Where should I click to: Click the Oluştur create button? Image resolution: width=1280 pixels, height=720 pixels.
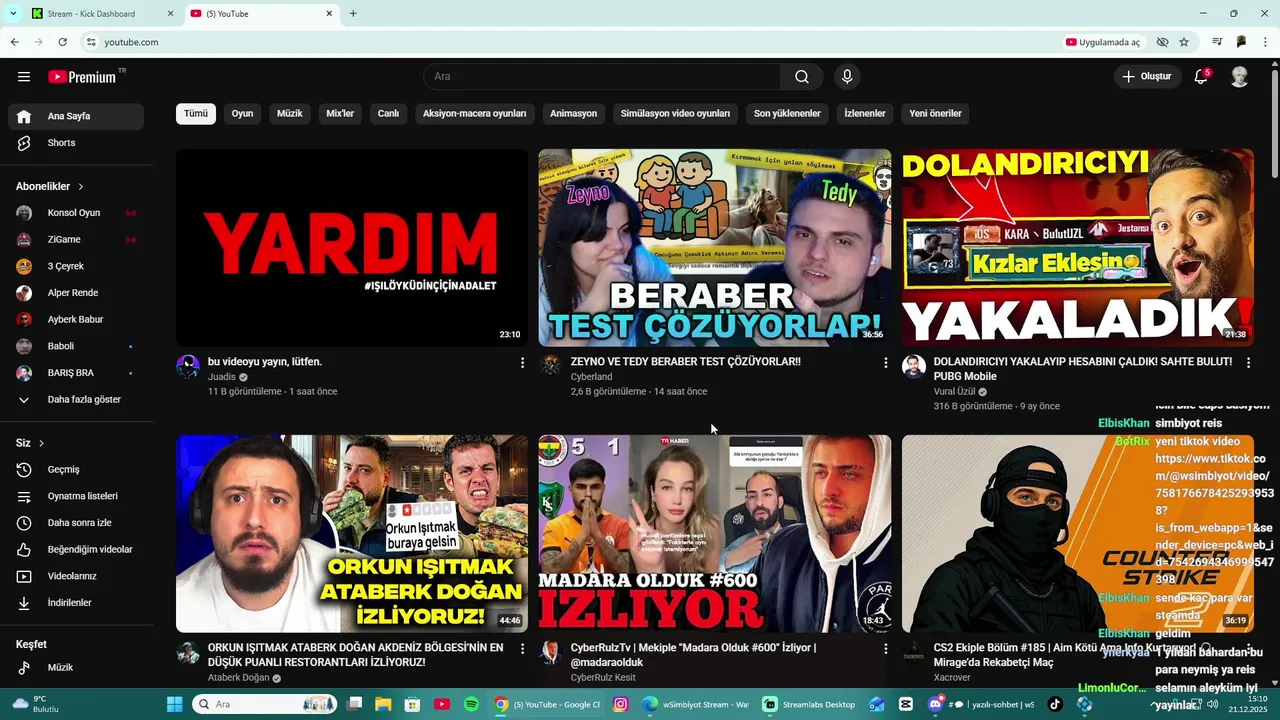(x=1146, y=77)
